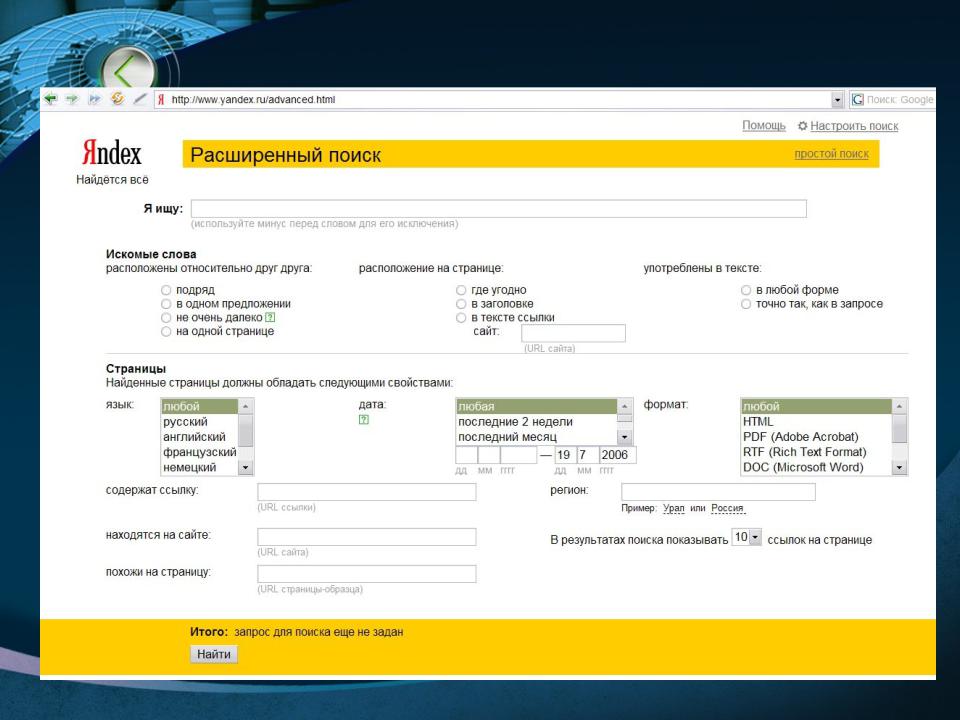Click the pencil edit icon in toolbar
This screenshot has height=720, width=960.
pos(140,98)
